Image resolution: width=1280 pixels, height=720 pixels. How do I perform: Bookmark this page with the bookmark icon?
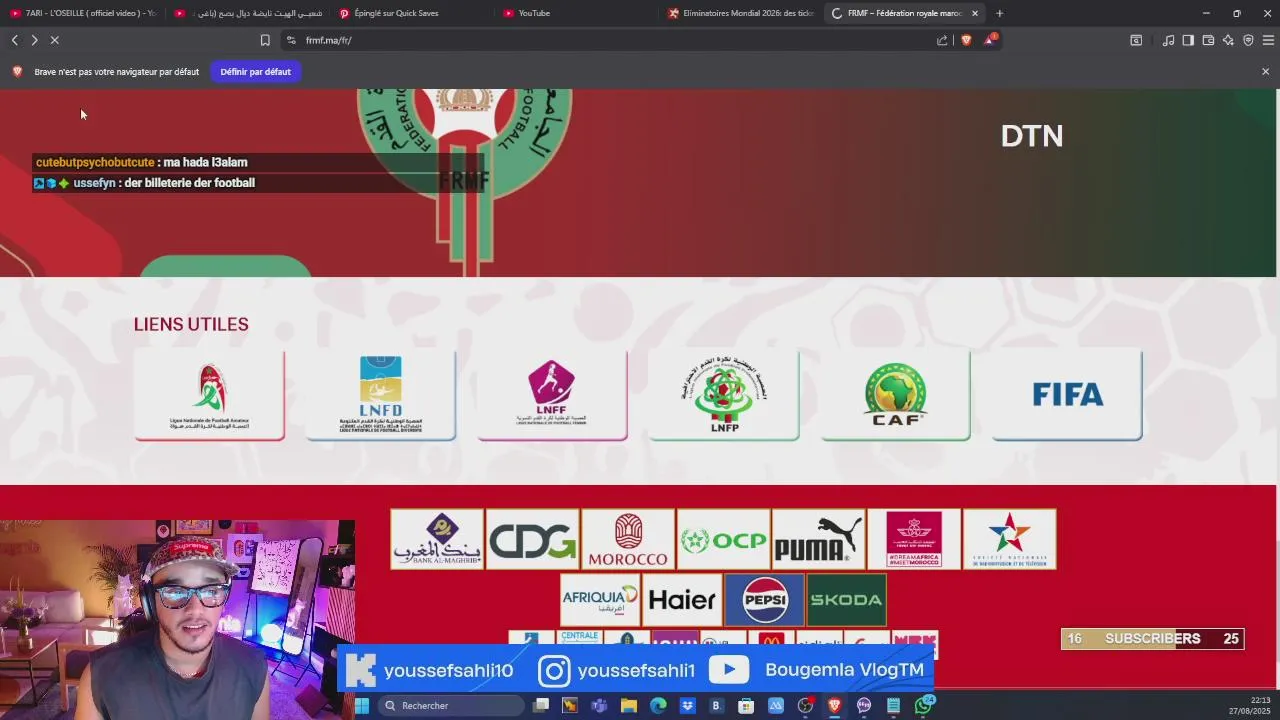265,40
